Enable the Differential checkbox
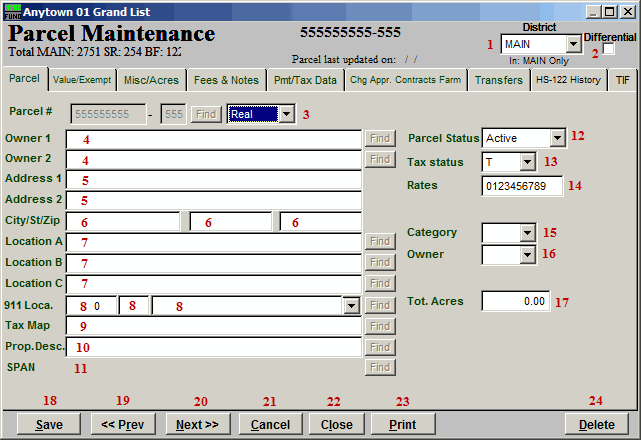641x440 pixels. tap(608, 50)
